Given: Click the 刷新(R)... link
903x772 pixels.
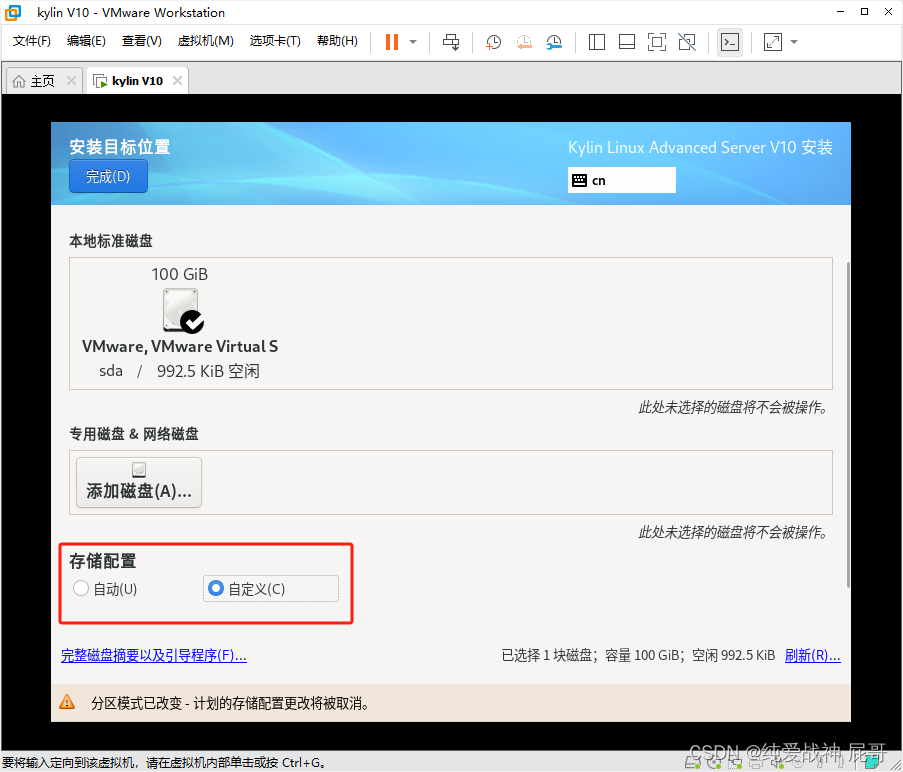Looking at the screenshot, I should tap(813, 655).
